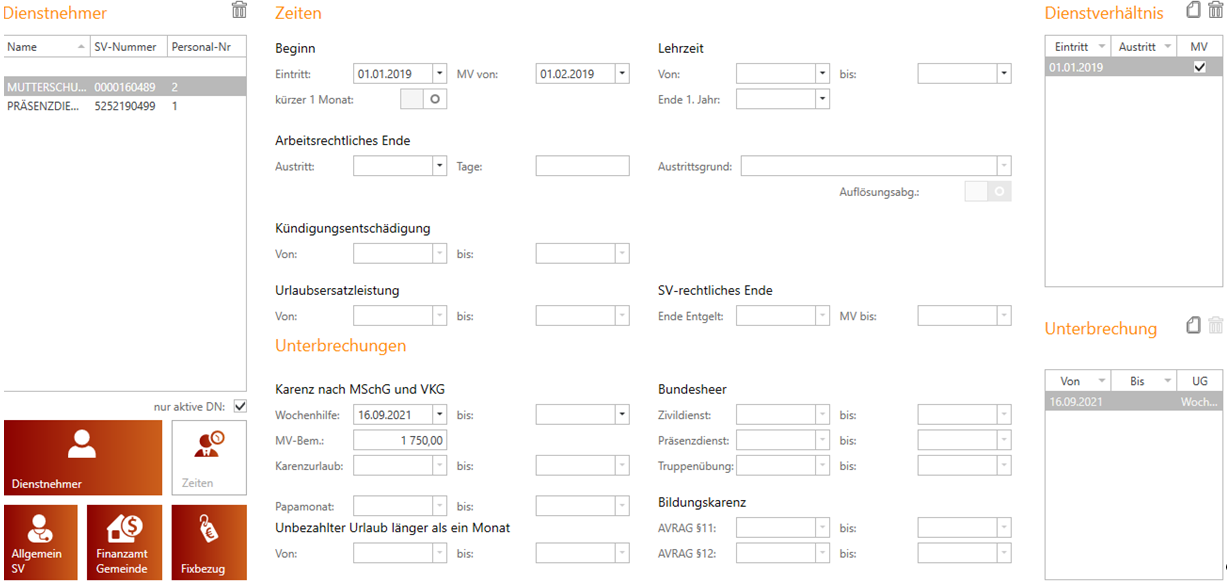The height and width of the screenshot is (588, 1227).
Task: Select the 16.09.2021 Unterbrechung entry
Action: click(1133, 402)
